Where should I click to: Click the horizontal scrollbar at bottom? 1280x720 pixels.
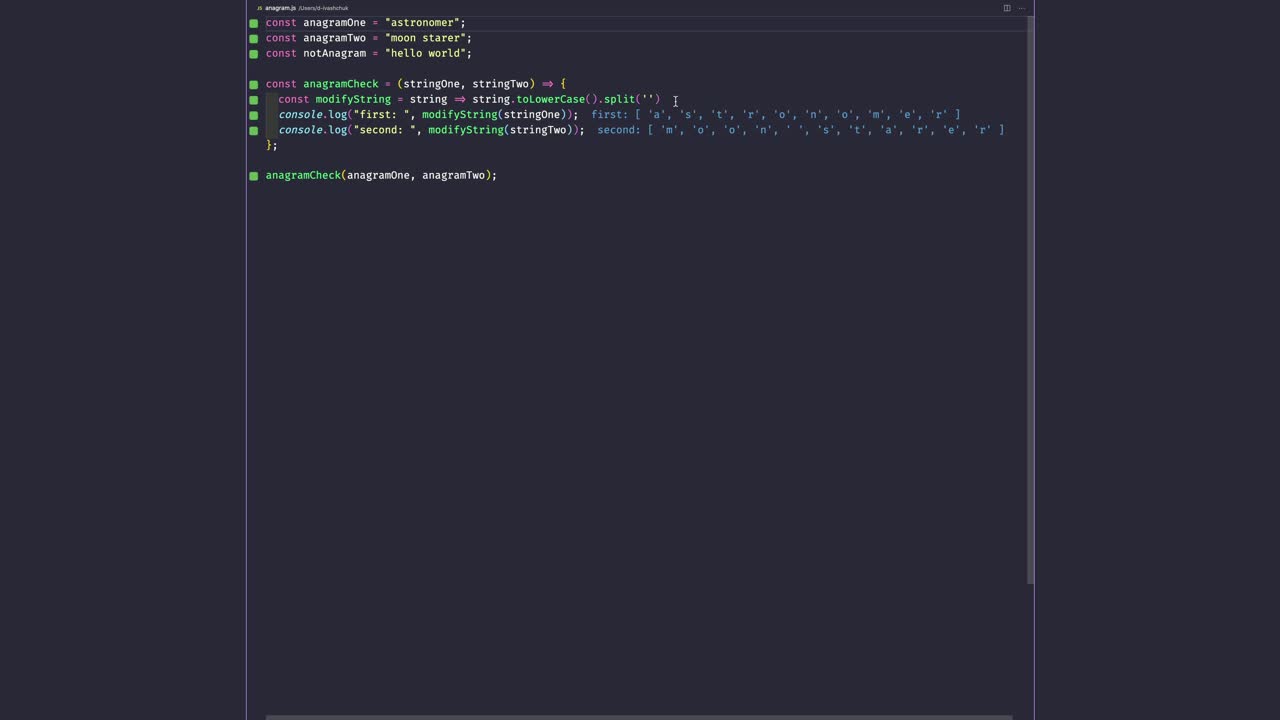click(x=638, y=716)
